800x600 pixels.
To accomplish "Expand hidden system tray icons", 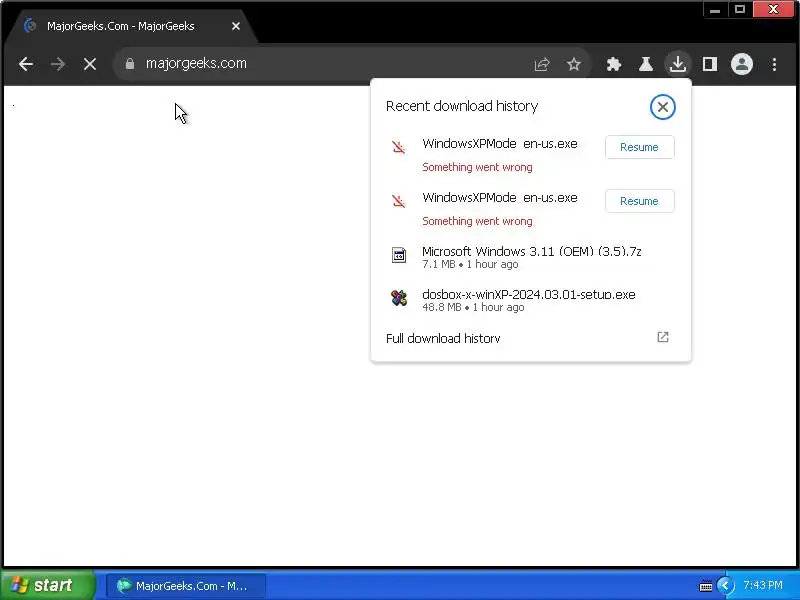I will [x=725, y=585].
